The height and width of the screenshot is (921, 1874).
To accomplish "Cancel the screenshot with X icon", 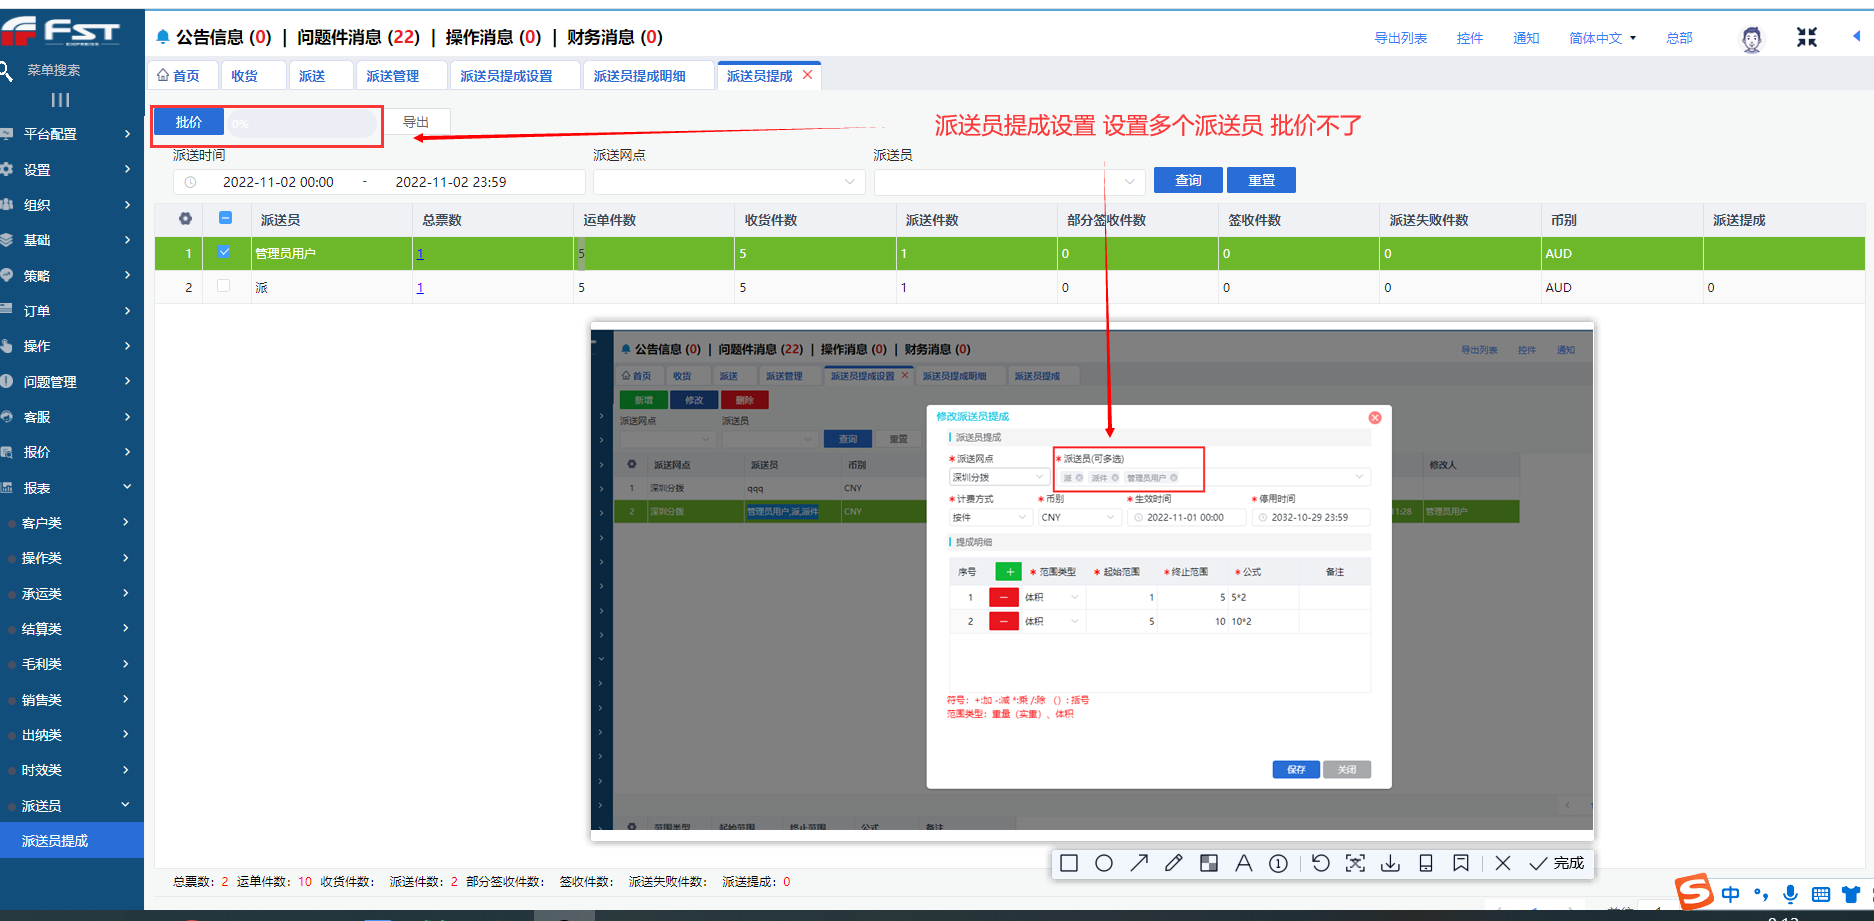I will pos(1503,863).
